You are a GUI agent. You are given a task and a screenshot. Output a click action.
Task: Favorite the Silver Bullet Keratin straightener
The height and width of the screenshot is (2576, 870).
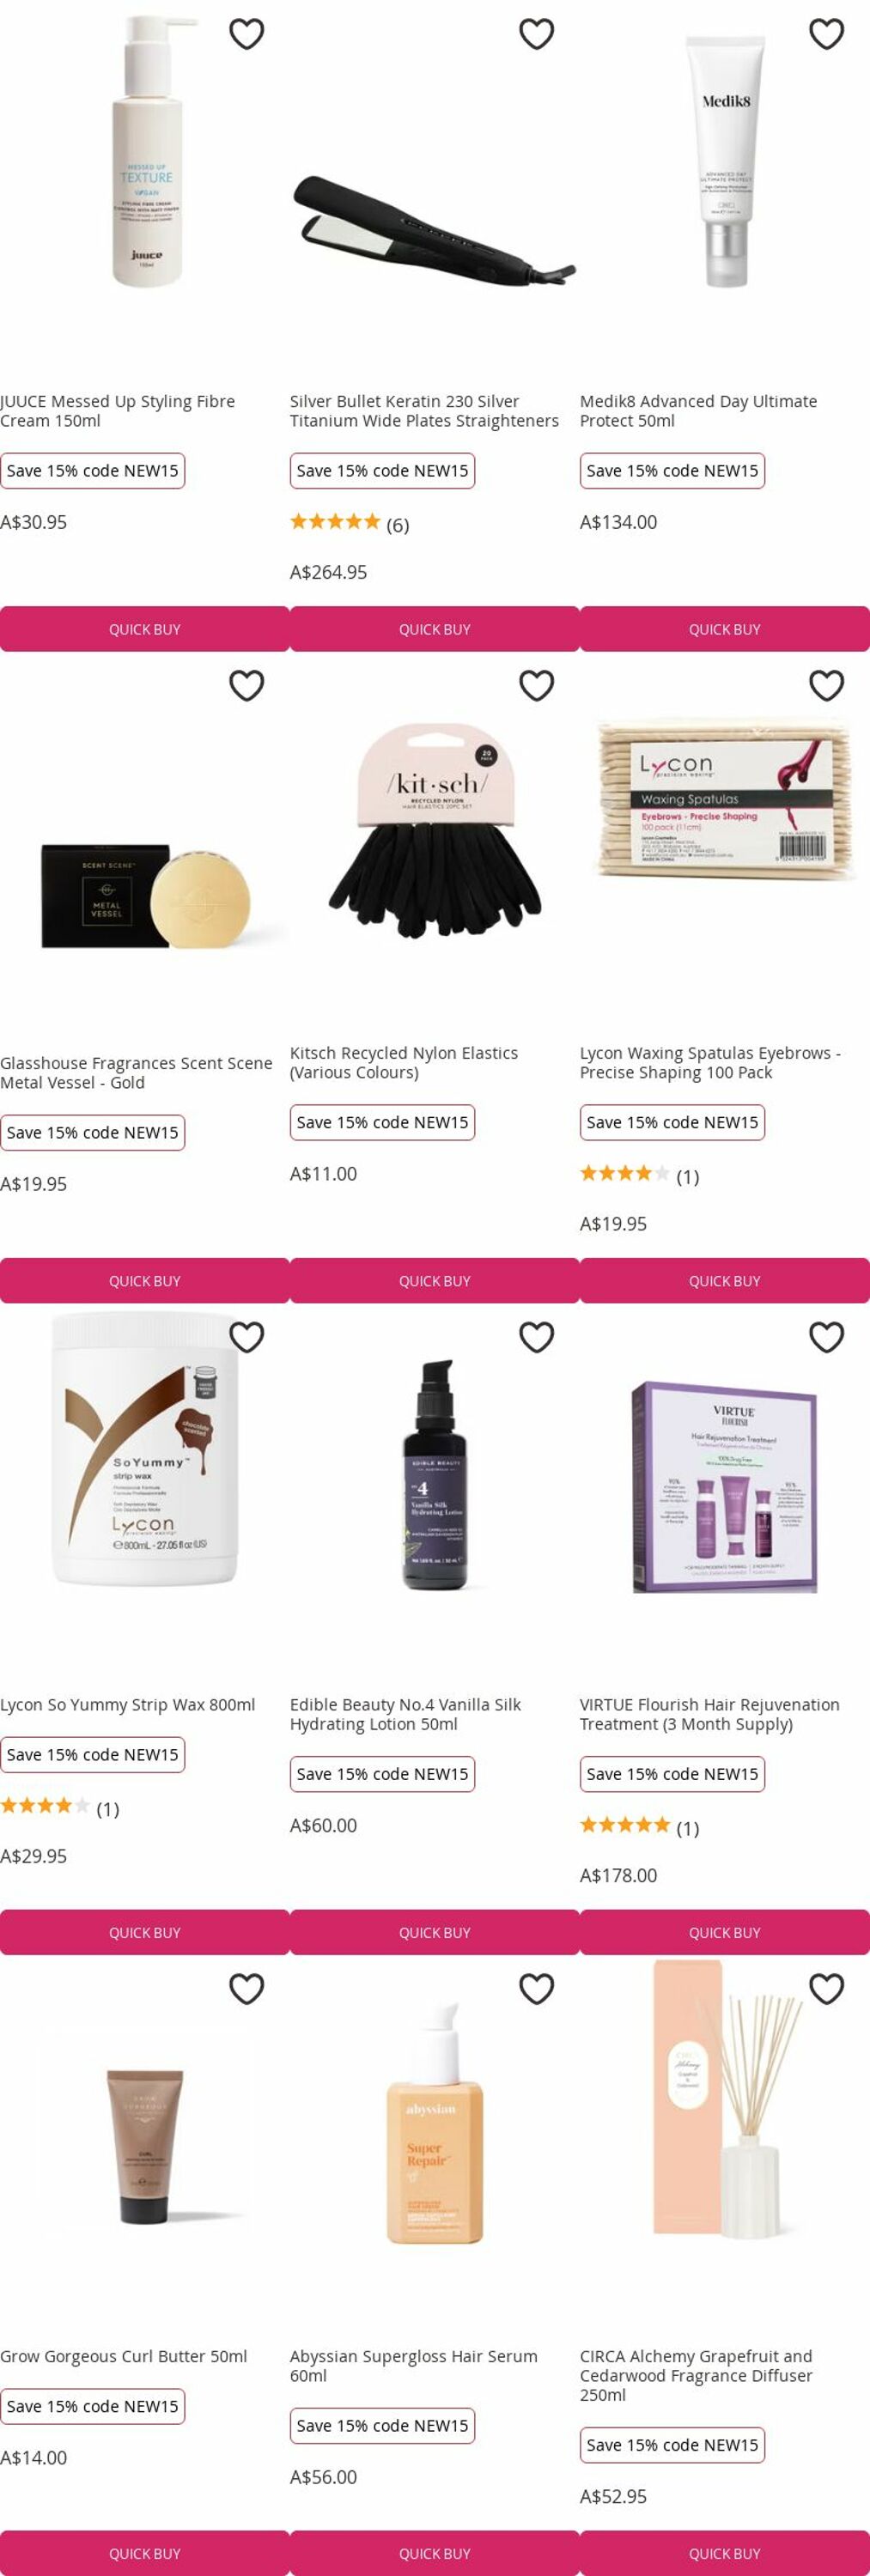tap(537, 34)
